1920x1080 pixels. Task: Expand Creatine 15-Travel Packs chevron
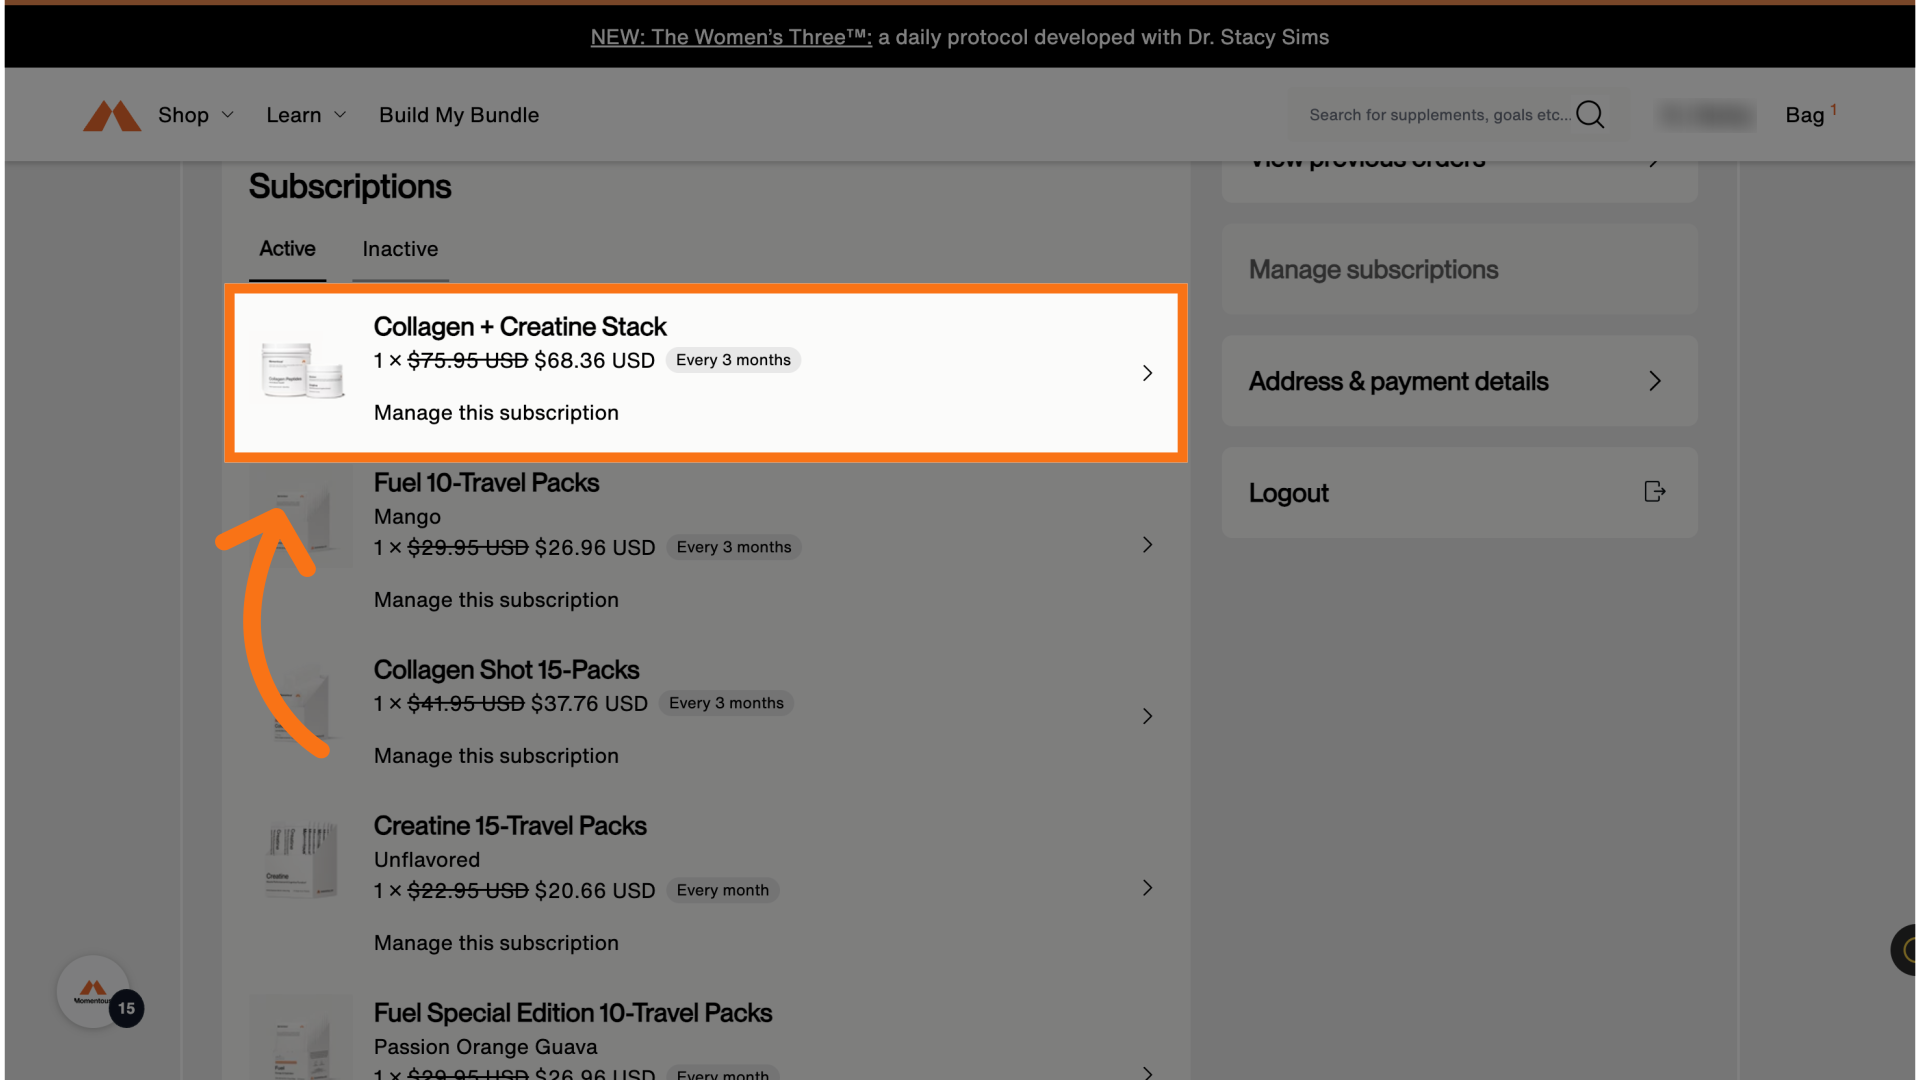click(1147, 888)
